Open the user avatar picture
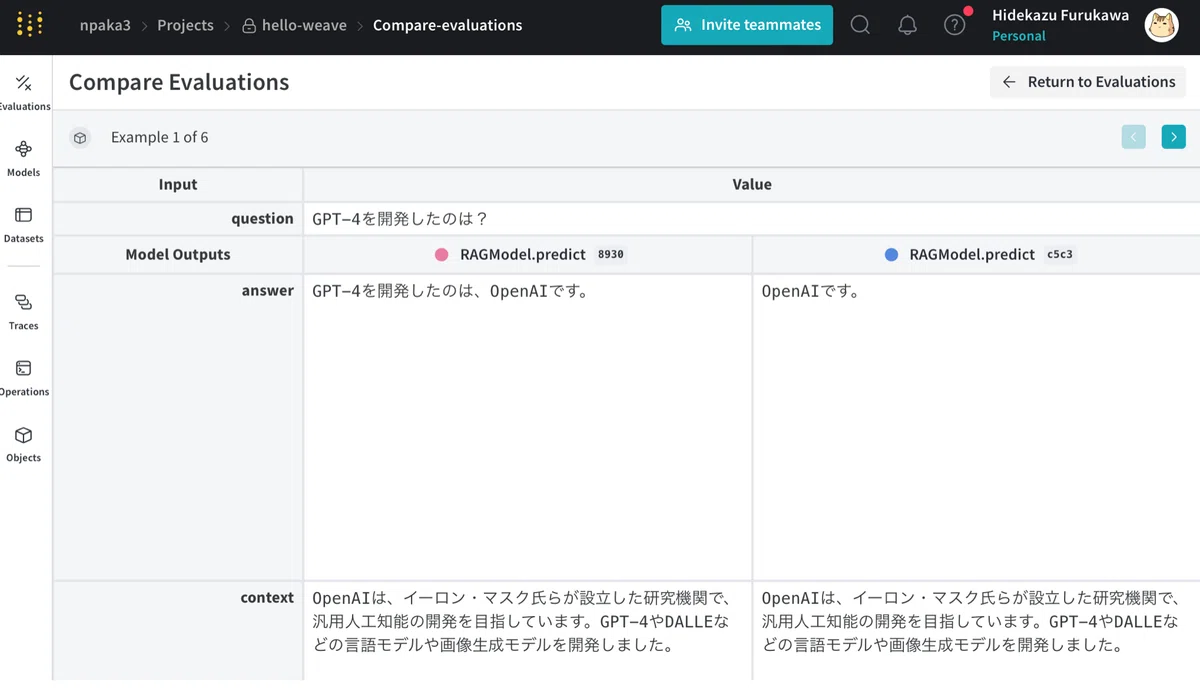 click(x=1161, y=25)
